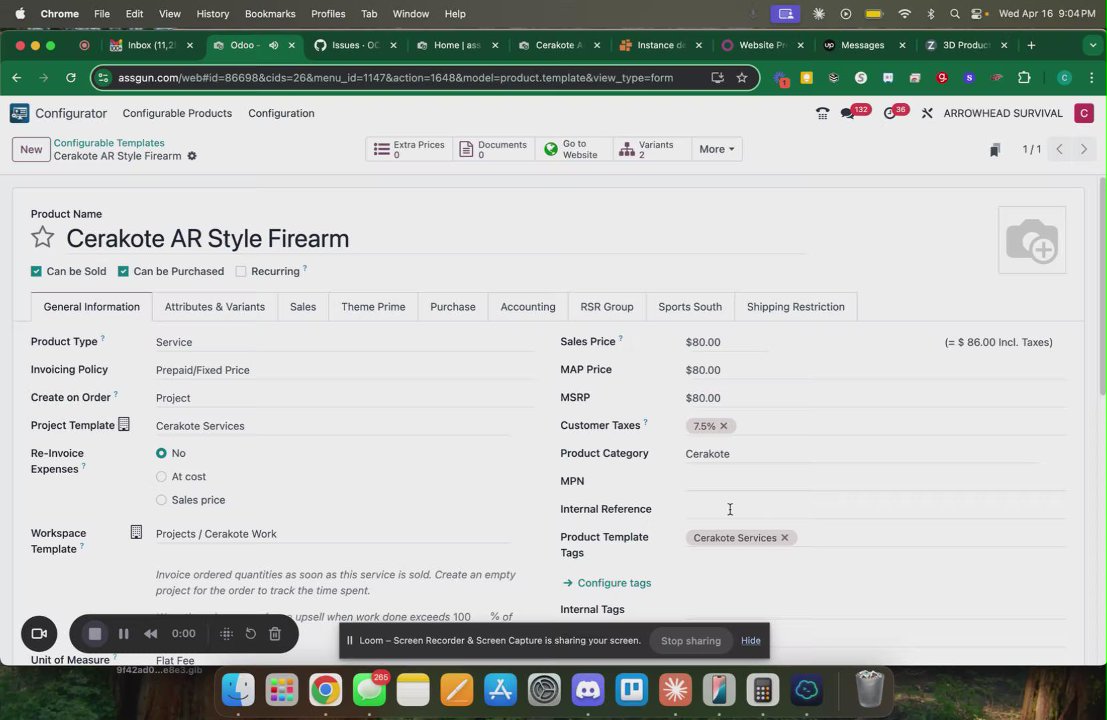The height and width of the screenshot is (720, 1107).
Task: Restart Loom recording icon
Action: coord(251,634)
